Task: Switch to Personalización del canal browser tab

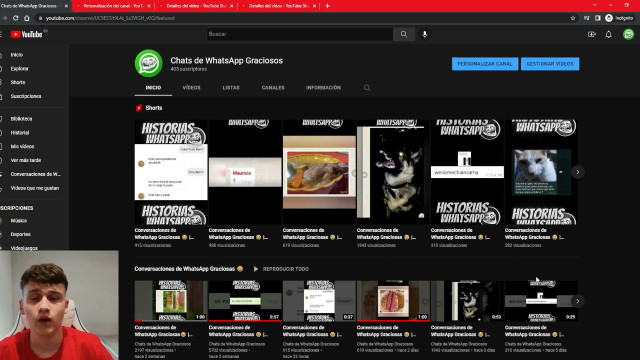Action: (112, 6)
